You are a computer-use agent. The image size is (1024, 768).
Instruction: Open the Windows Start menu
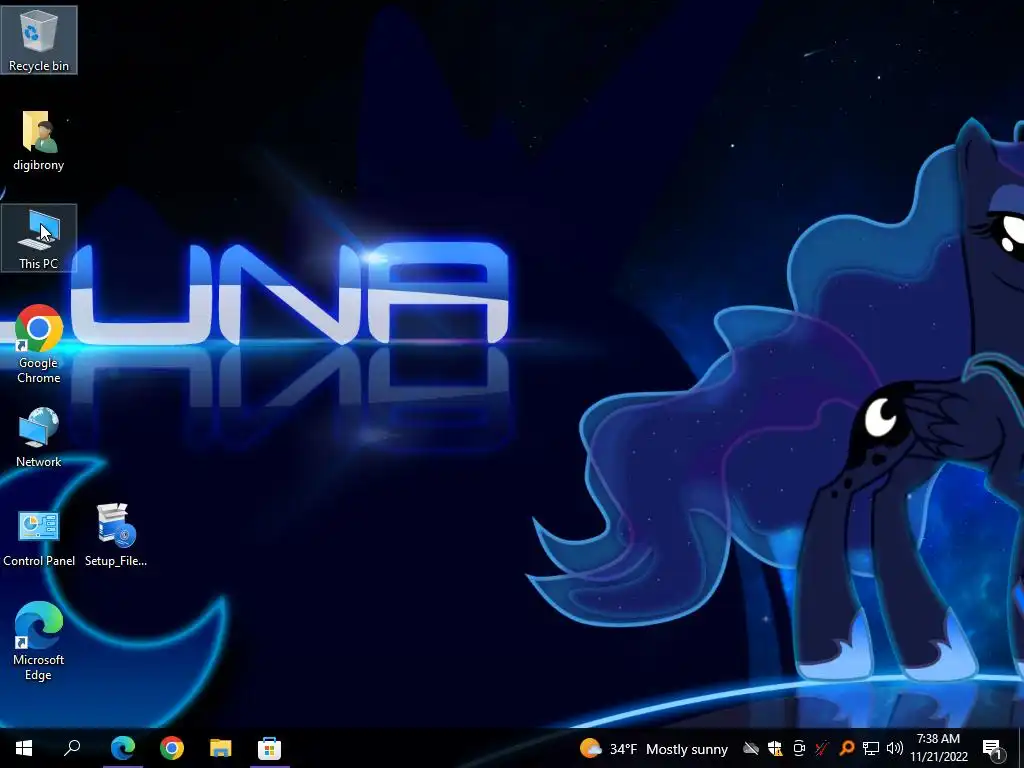tap(24, 748)
